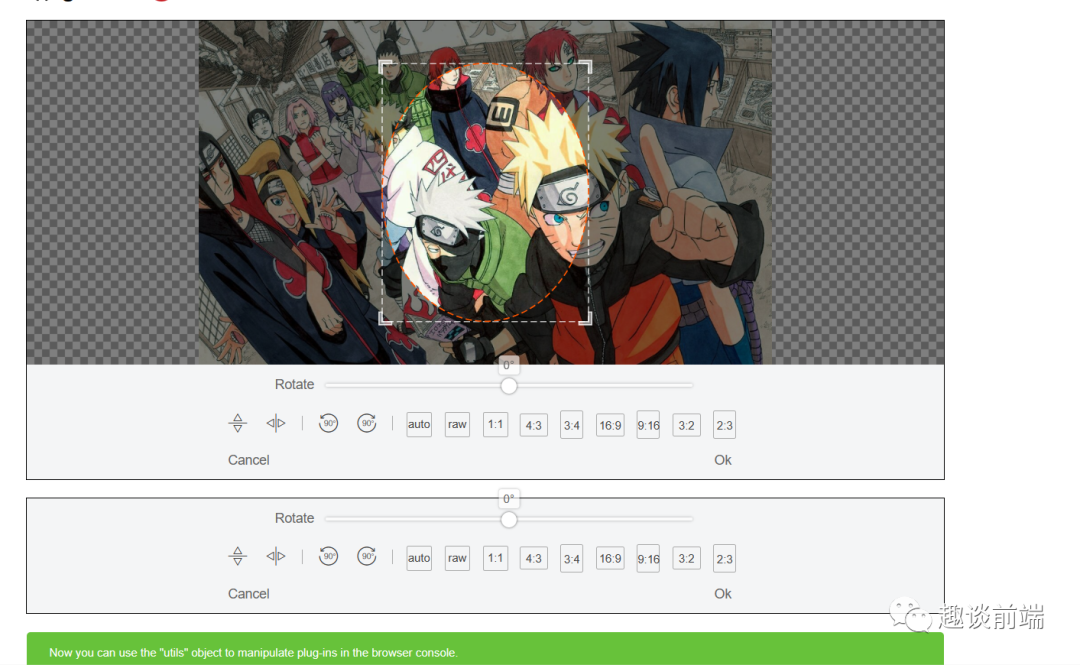
Task: Choose 2:3 ratio in upper panel
Action: click(725, 425)
